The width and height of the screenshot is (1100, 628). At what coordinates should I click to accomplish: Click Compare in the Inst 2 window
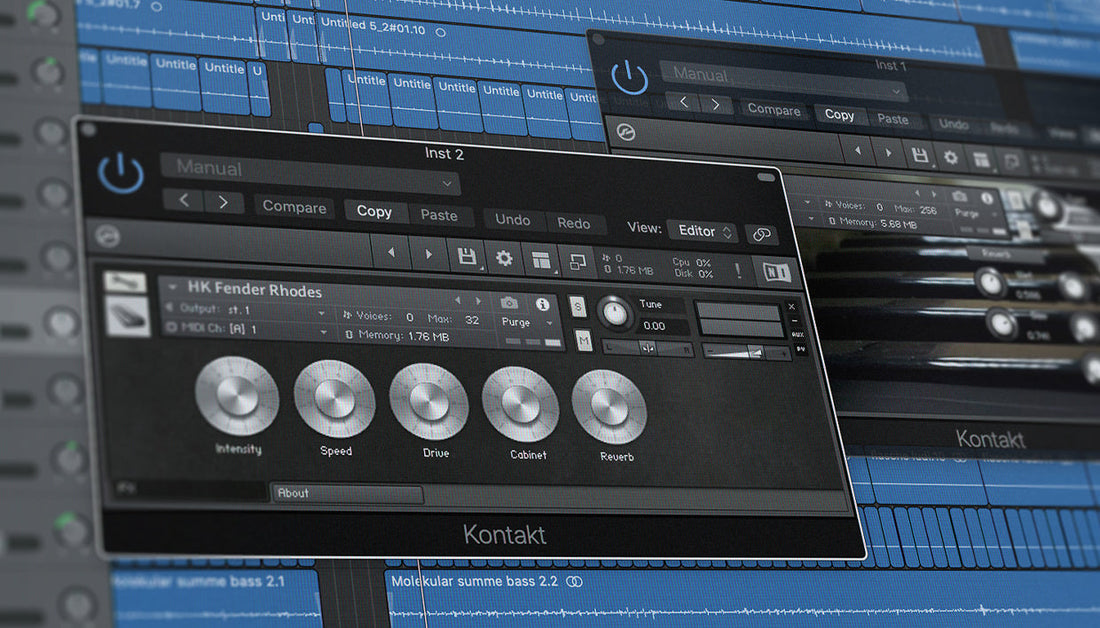click(x=294, y=207)
